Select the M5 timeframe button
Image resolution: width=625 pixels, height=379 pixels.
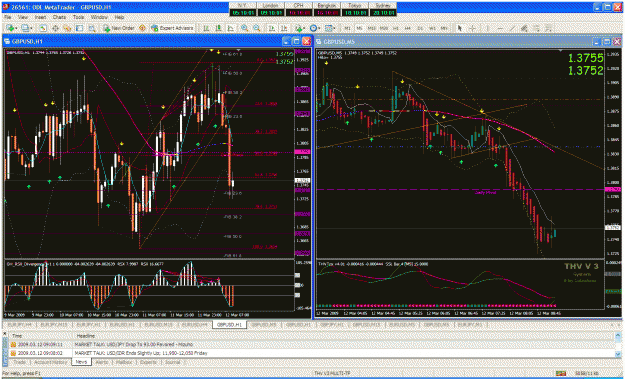coord(359,28)
